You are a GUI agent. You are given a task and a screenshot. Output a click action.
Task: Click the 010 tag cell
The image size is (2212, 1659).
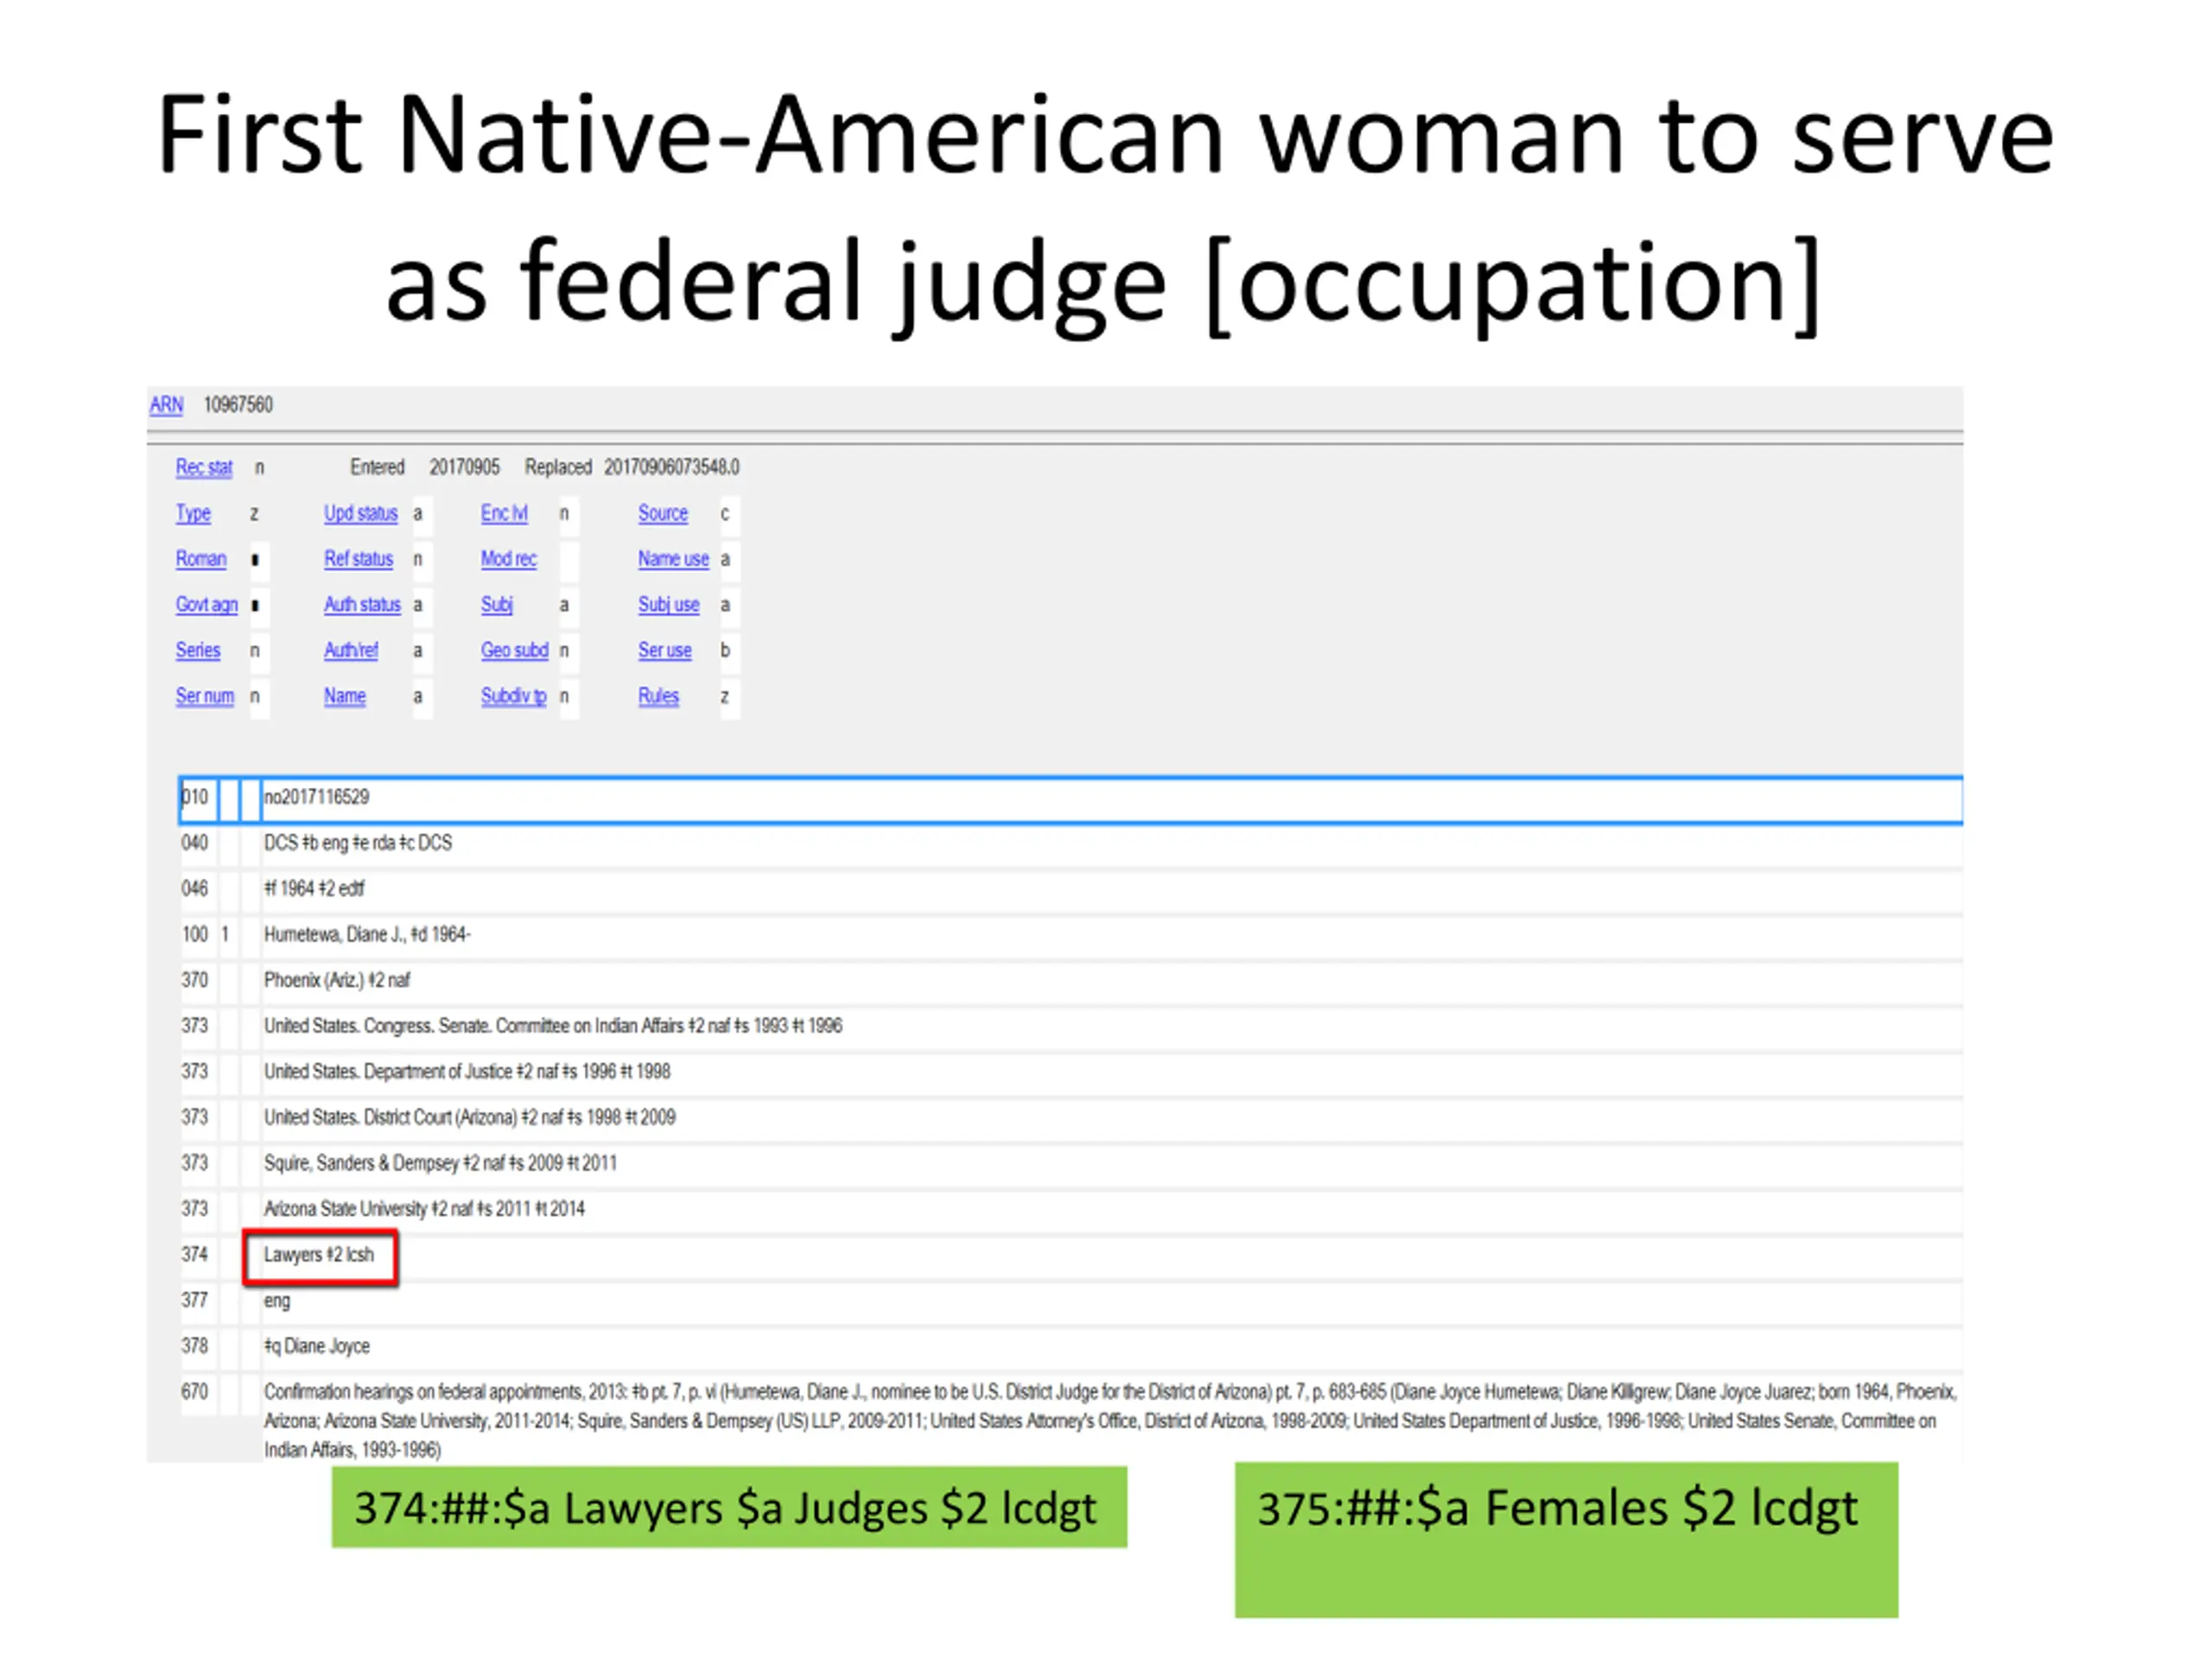(x=197, y=798)
